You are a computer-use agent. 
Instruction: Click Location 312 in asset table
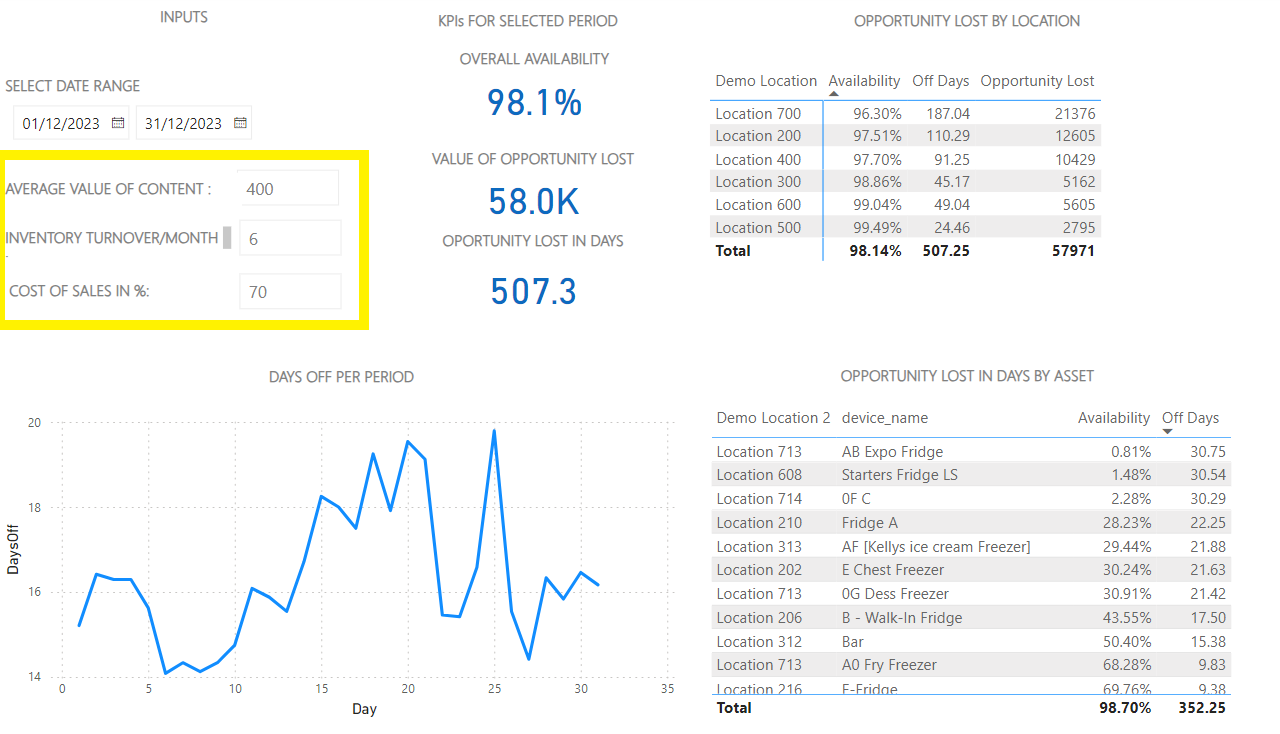coord(759,642)
